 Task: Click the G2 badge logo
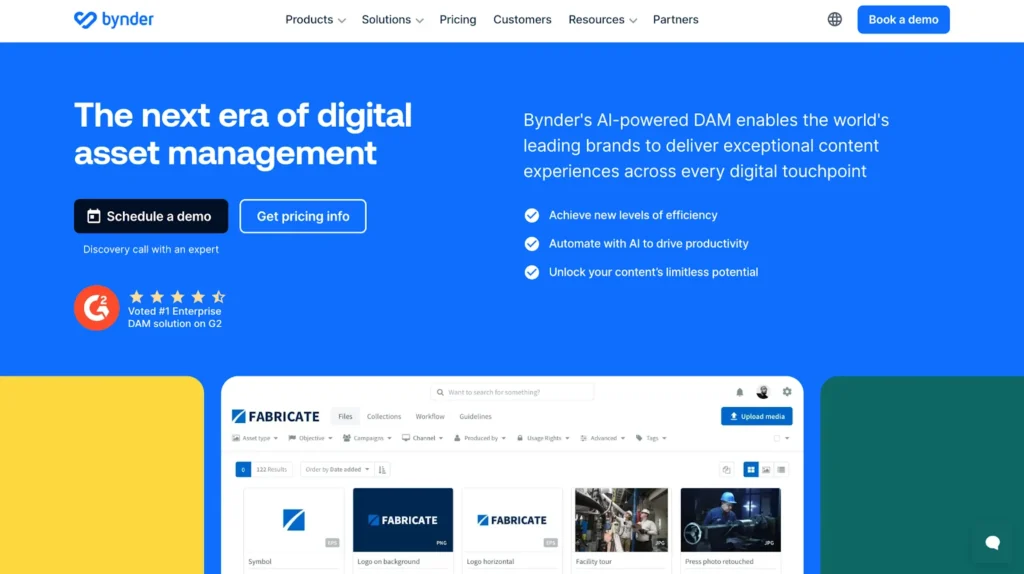click(96, 308)
